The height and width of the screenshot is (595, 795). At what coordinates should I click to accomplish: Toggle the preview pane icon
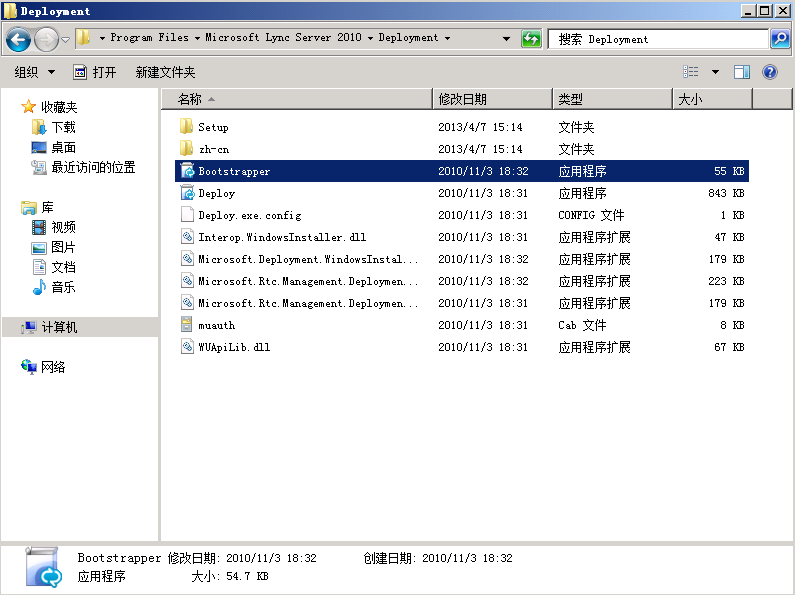coord(742,72)
